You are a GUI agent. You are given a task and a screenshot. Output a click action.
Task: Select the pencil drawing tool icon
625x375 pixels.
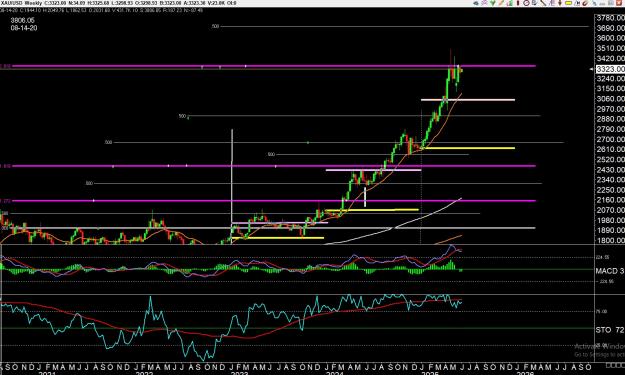(x=501, y=3)
